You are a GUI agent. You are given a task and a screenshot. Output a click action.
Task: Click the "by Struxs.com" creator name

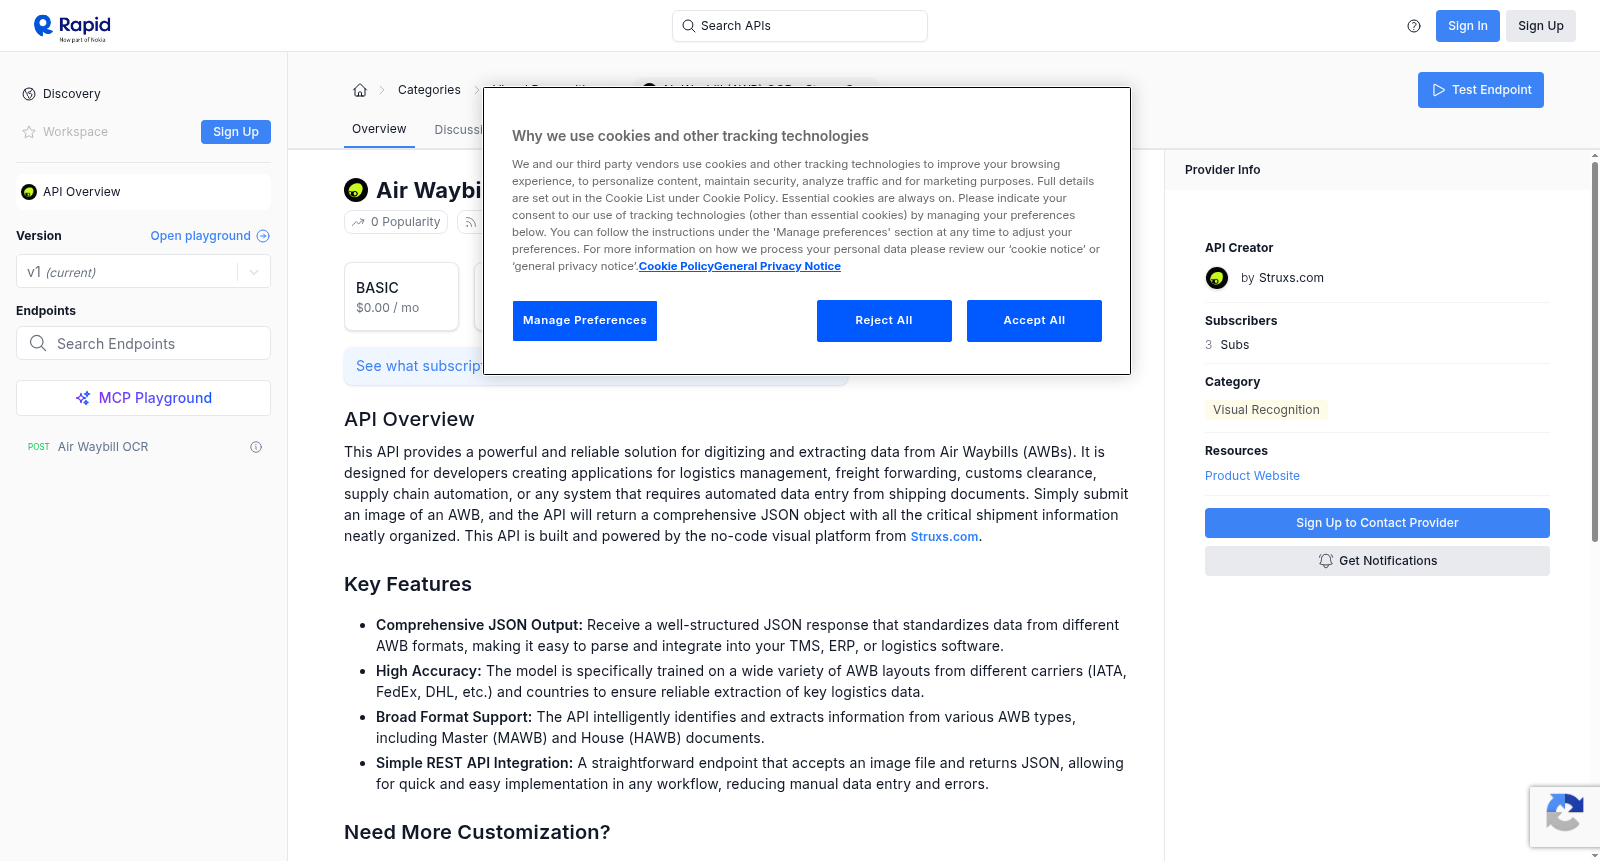pyautogui.click(x=1282, y=278)
